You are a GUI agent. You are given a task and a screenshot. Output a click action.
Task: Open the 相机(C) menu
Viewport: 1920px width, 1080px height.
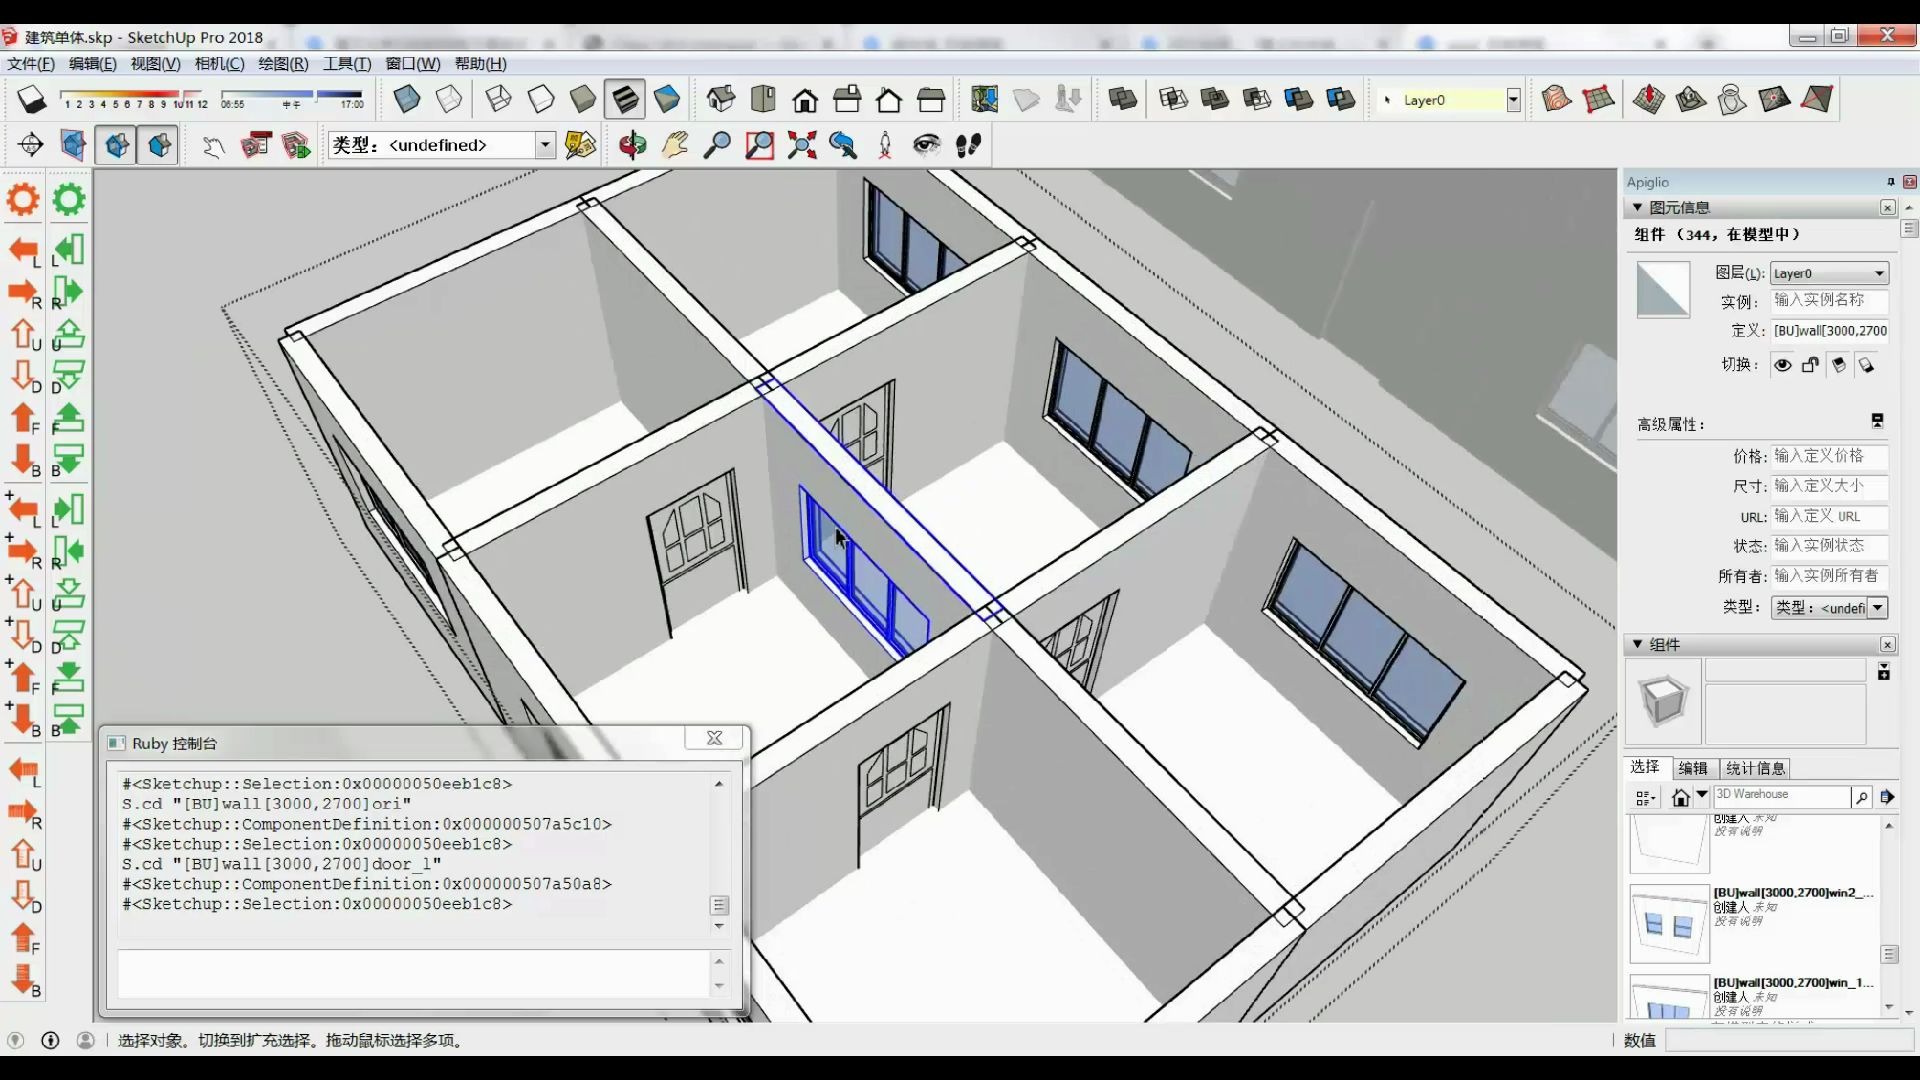(x=219, y=64)
